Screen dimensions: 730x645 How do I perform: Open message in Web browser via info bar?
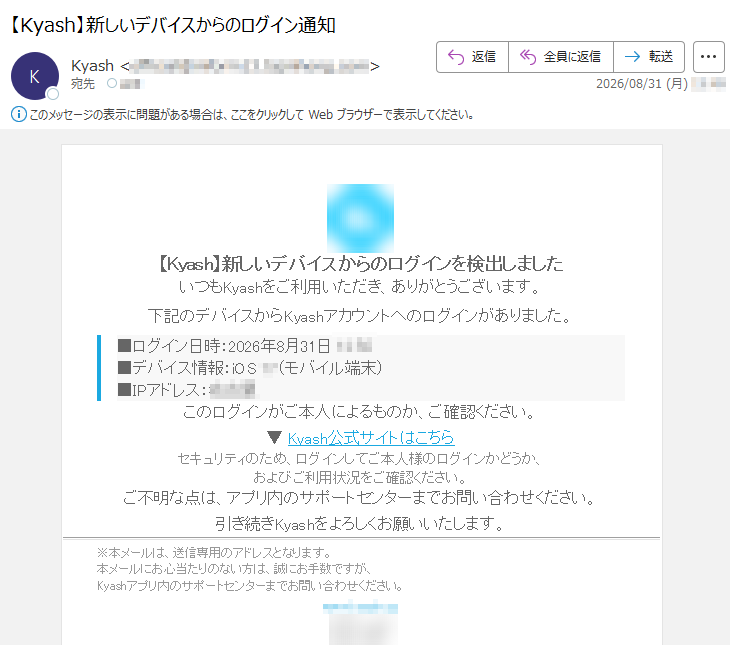point(251,115)
